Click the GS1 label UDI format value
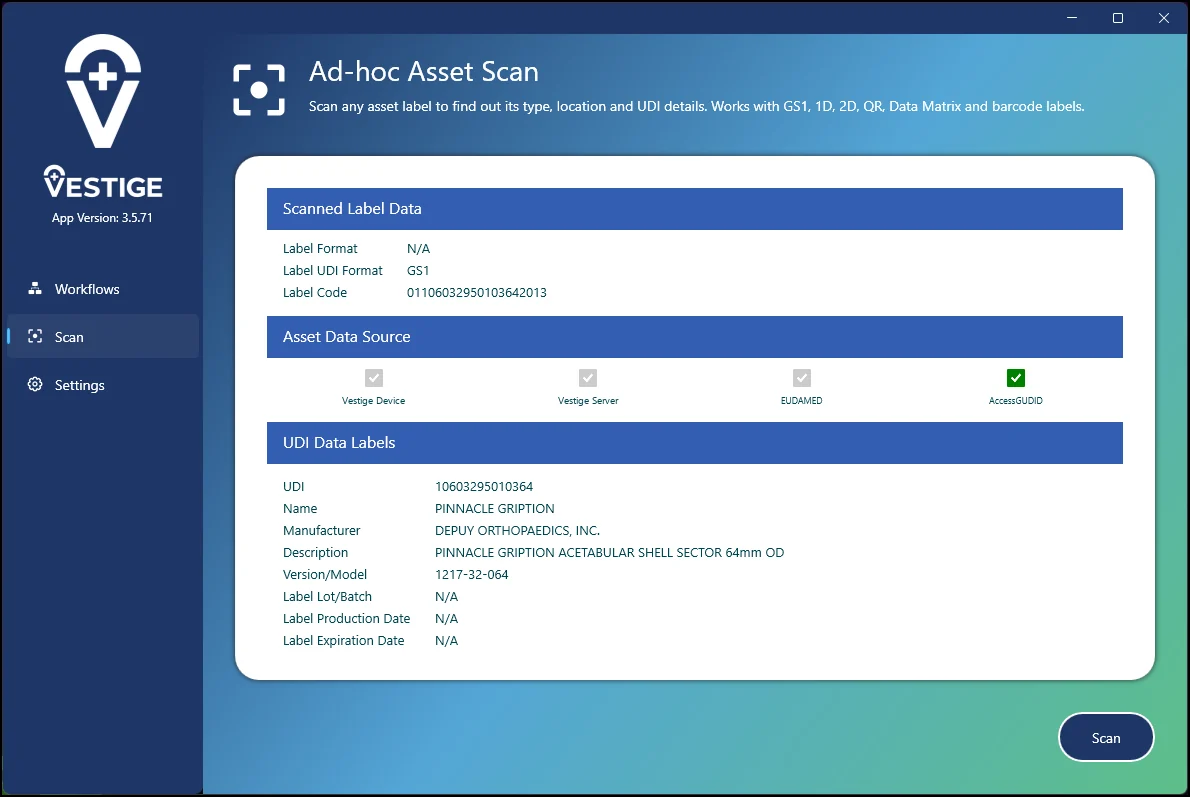This screenshot has height=797, width=1190. point(418,270)
